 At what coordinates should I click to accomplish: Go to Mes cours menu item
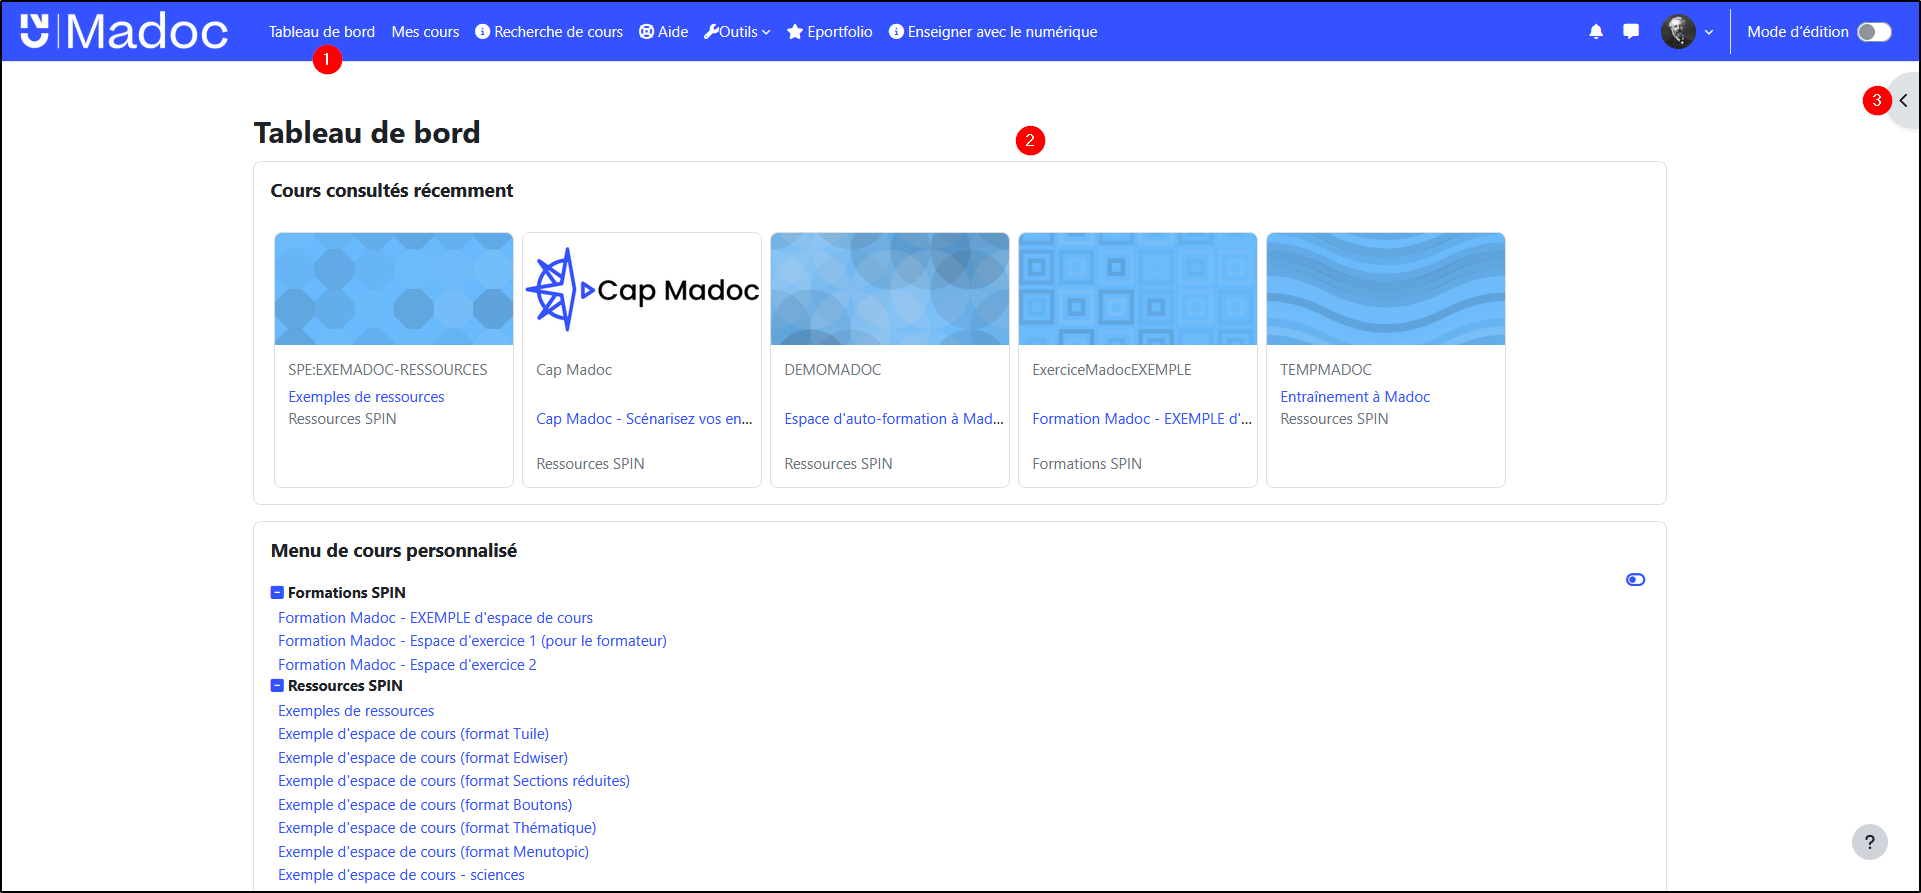tap(425, 32)
